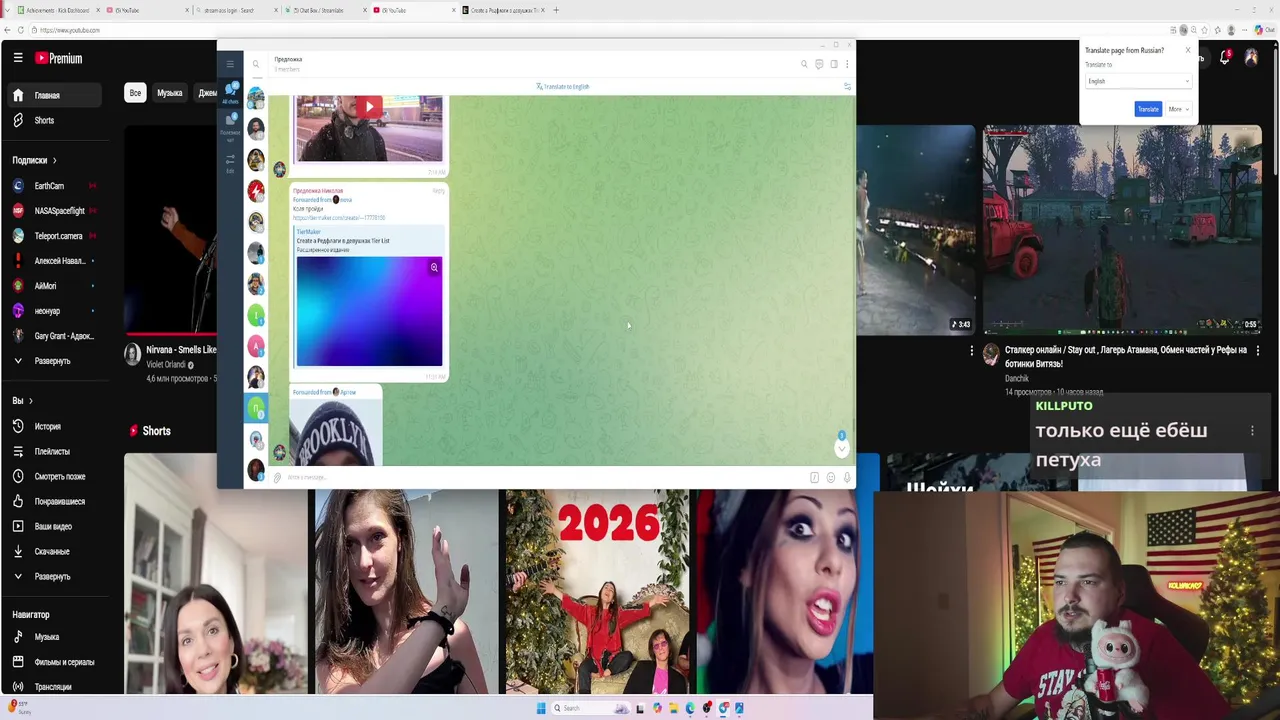The image size is (1280, 720).
Task: Play the video in Telegram message
Action: (369, 107)
